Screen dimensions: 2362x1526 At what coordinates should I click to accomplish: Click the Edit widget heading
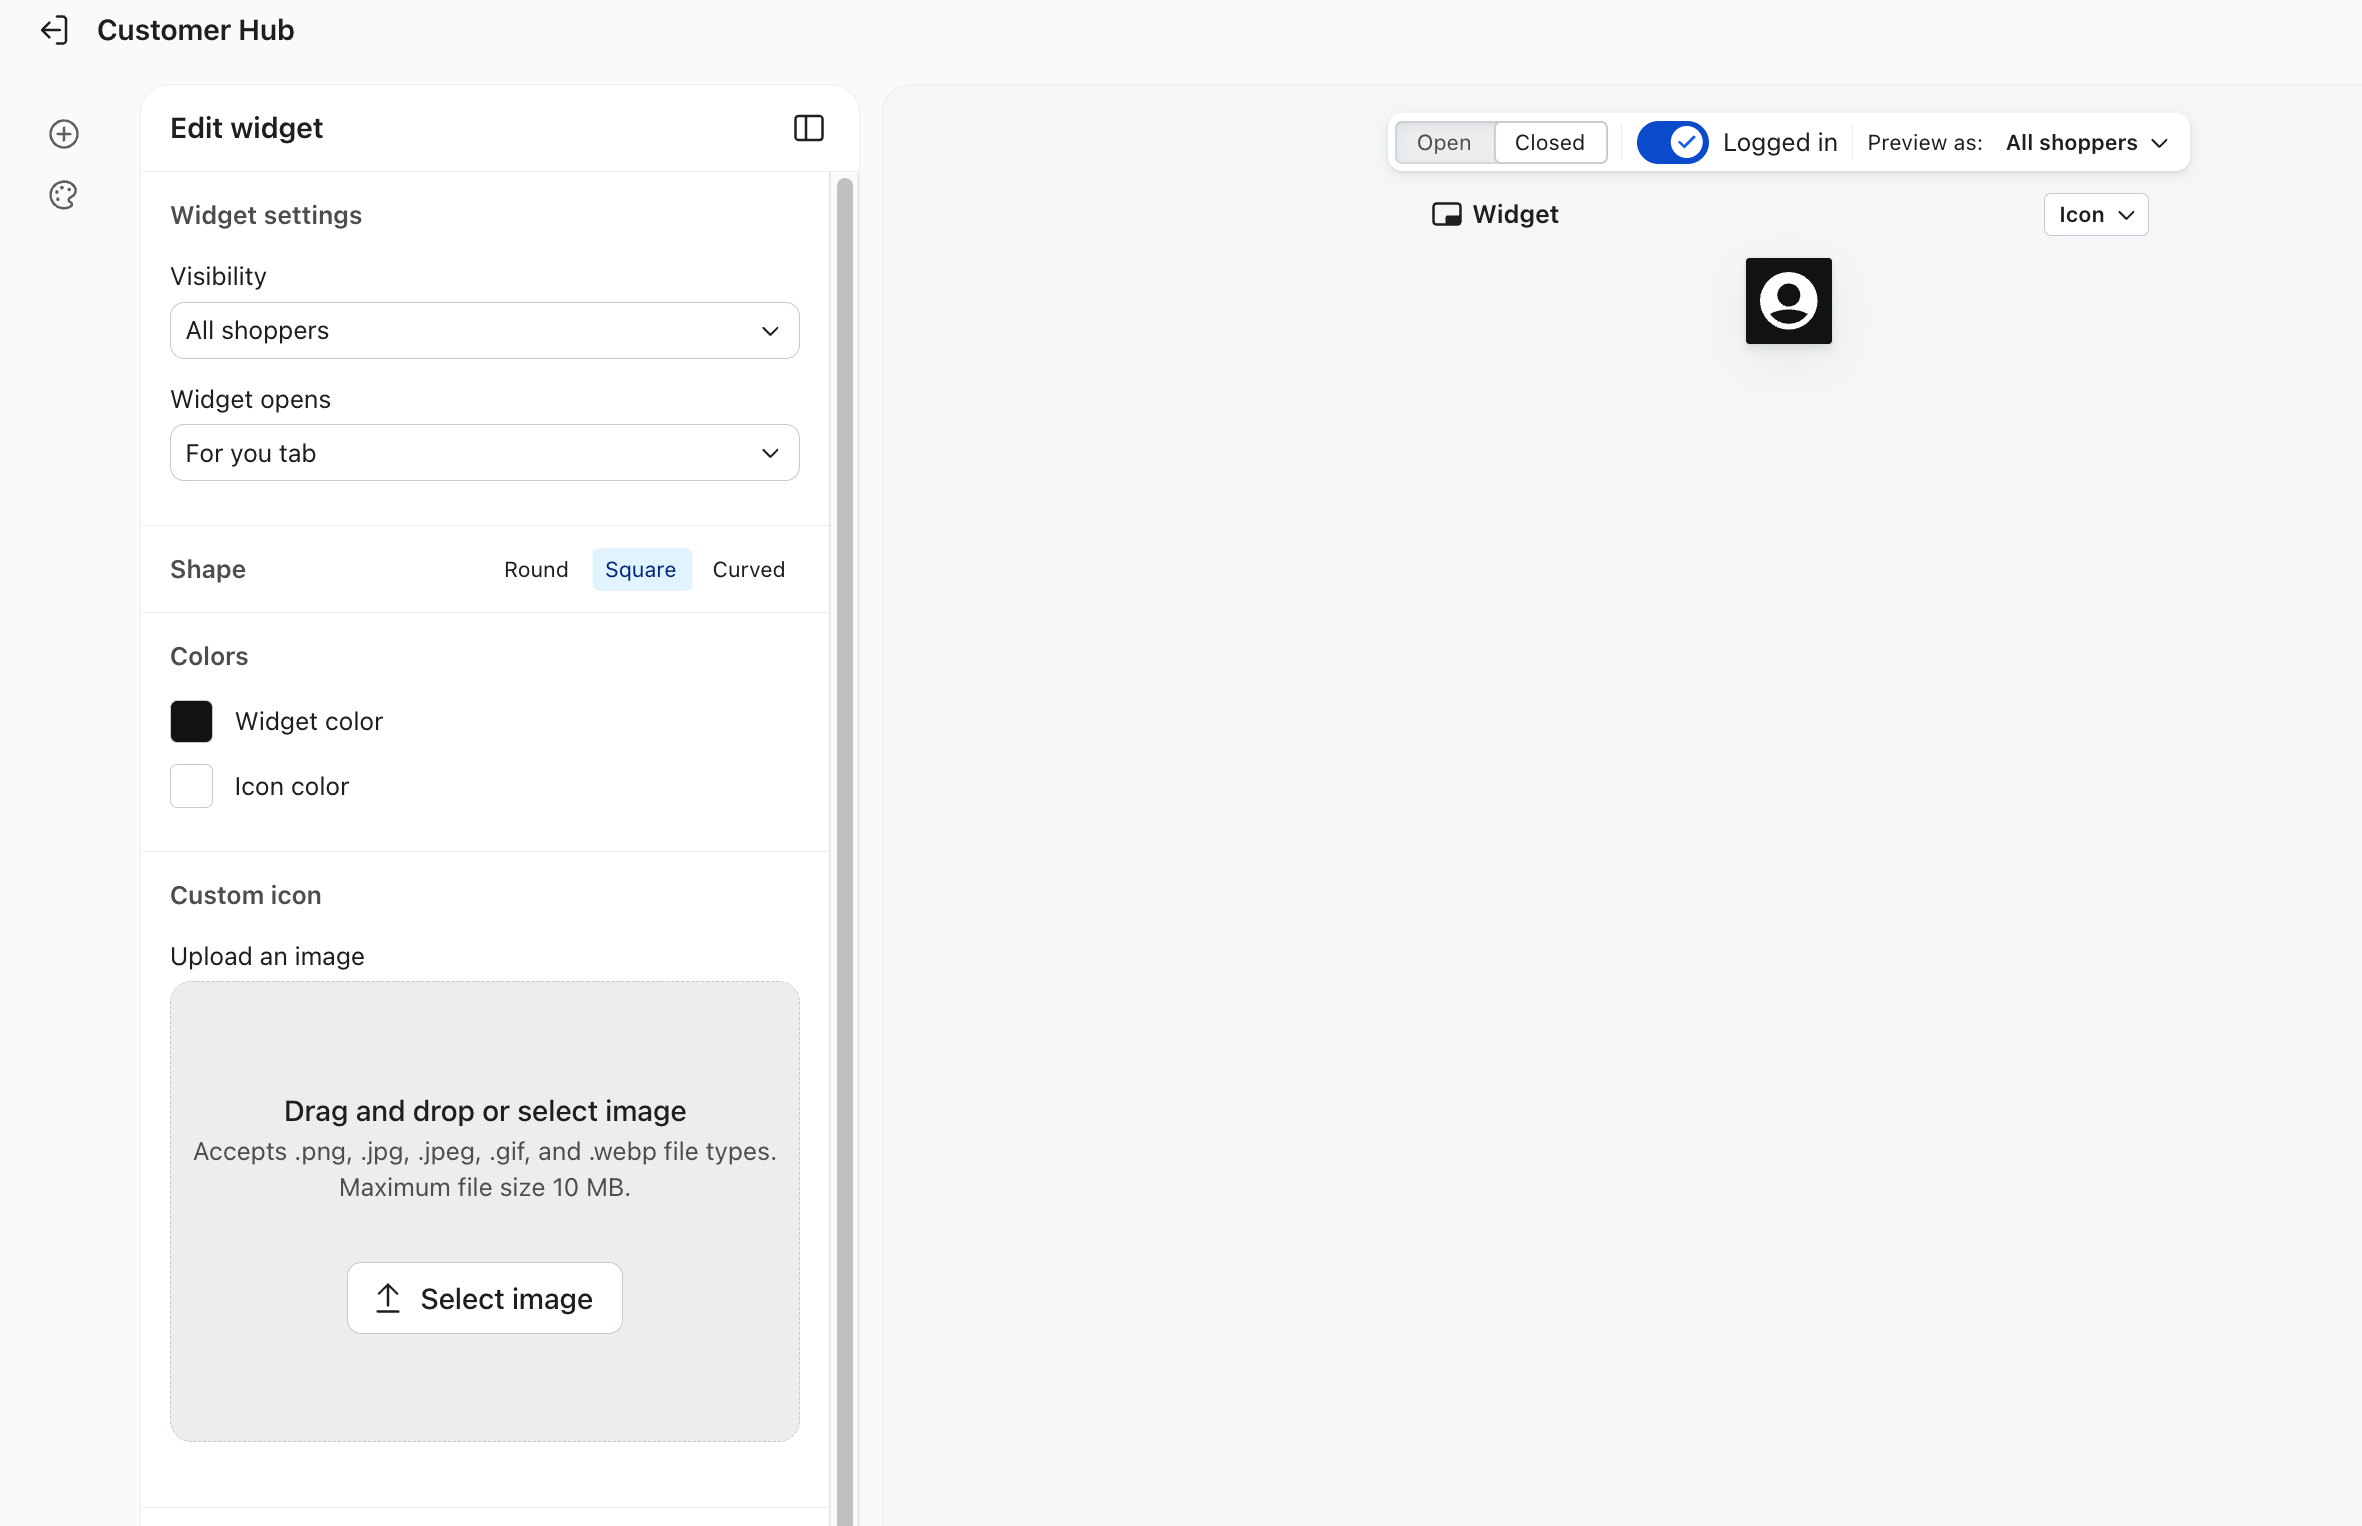(246, 128)
